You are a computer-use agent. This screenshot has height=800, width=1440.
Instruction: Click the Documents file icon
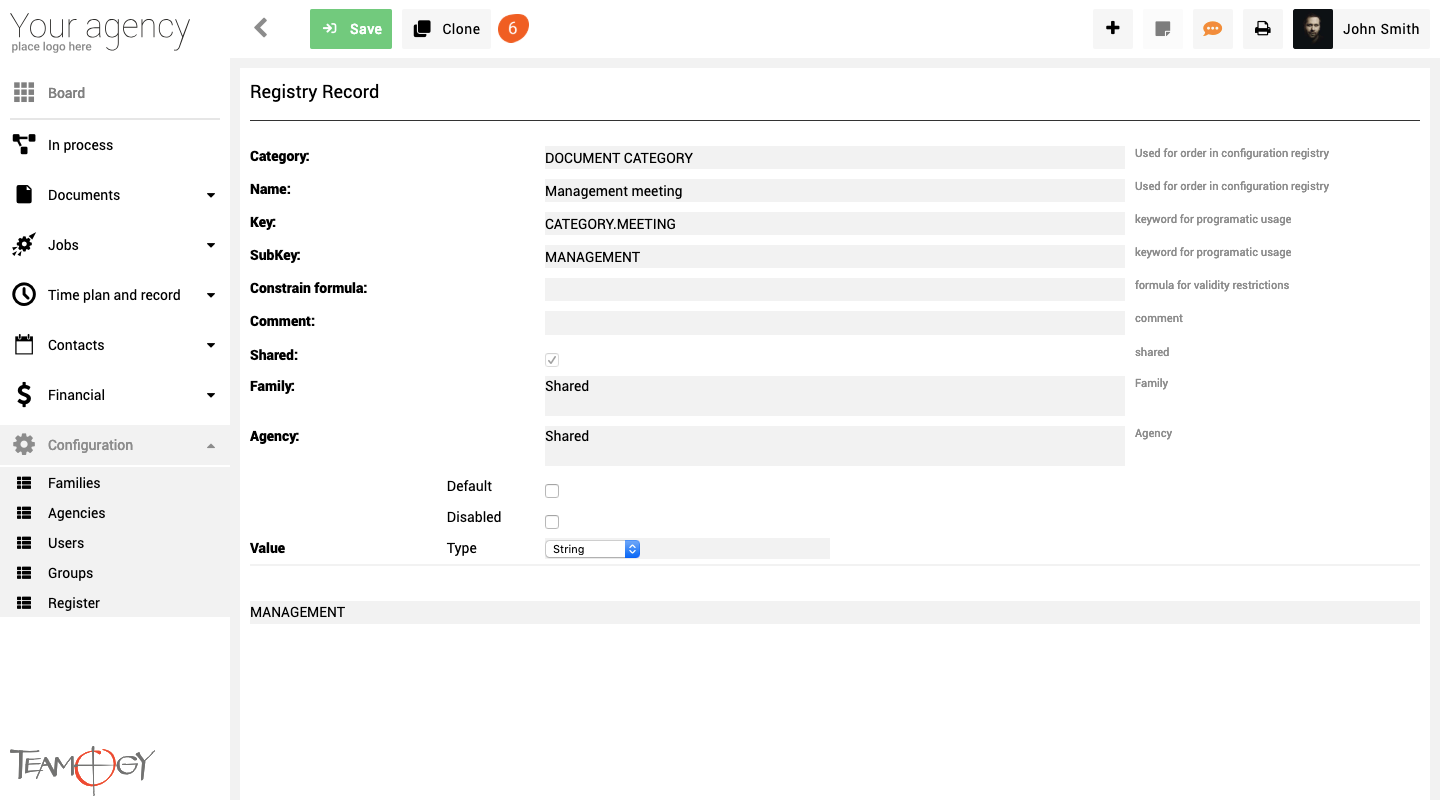click(24, 195)
